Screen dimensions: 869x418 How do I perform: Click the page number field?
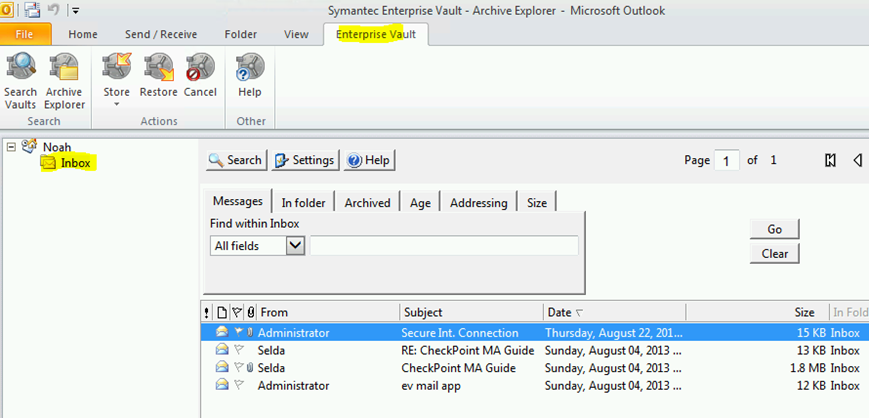point(727,161)
